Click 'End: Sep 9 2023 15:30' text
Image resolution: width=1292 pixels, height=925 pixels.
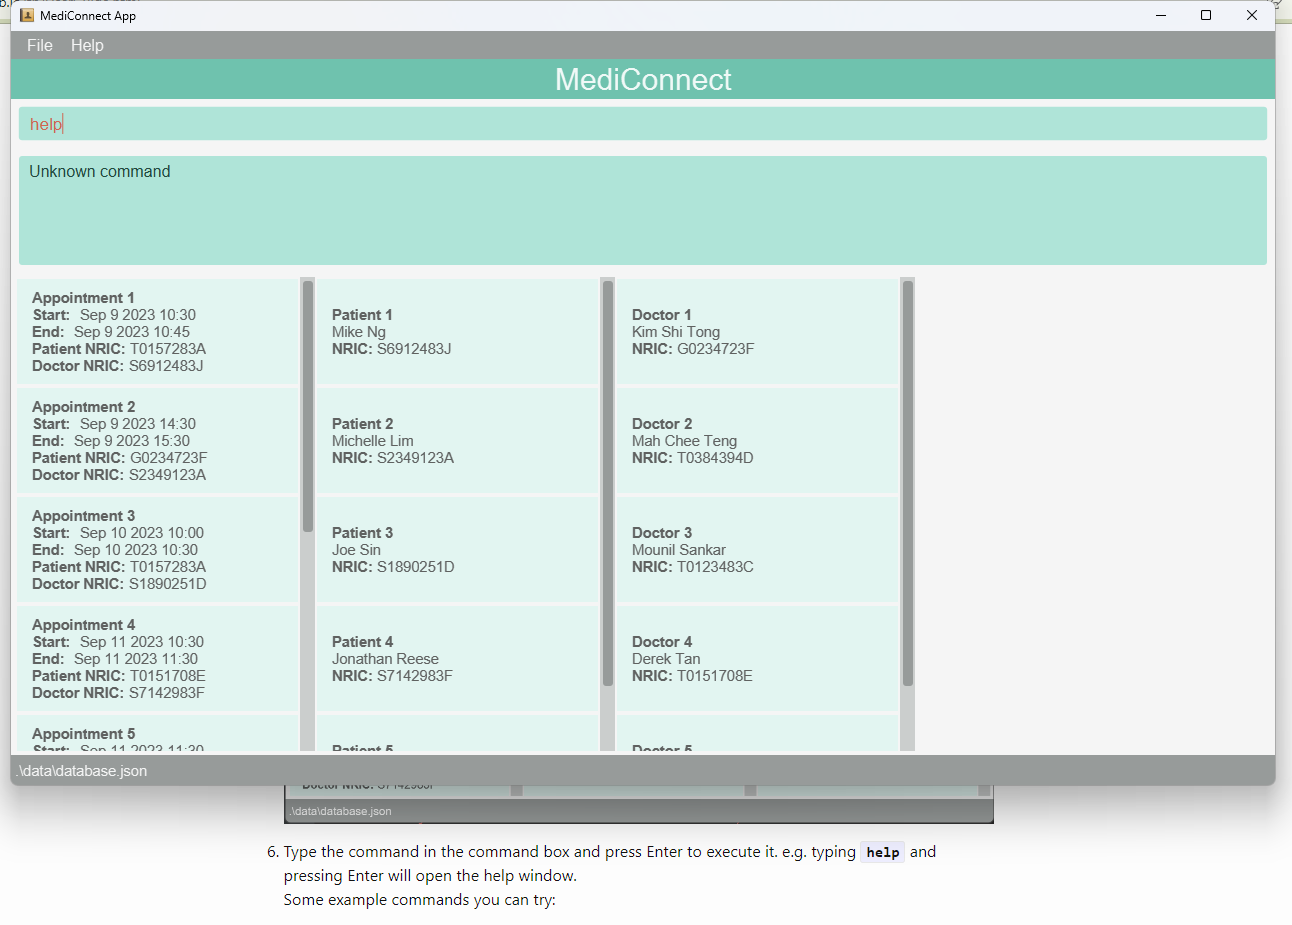pyautogui.click(x=111, y=441)
